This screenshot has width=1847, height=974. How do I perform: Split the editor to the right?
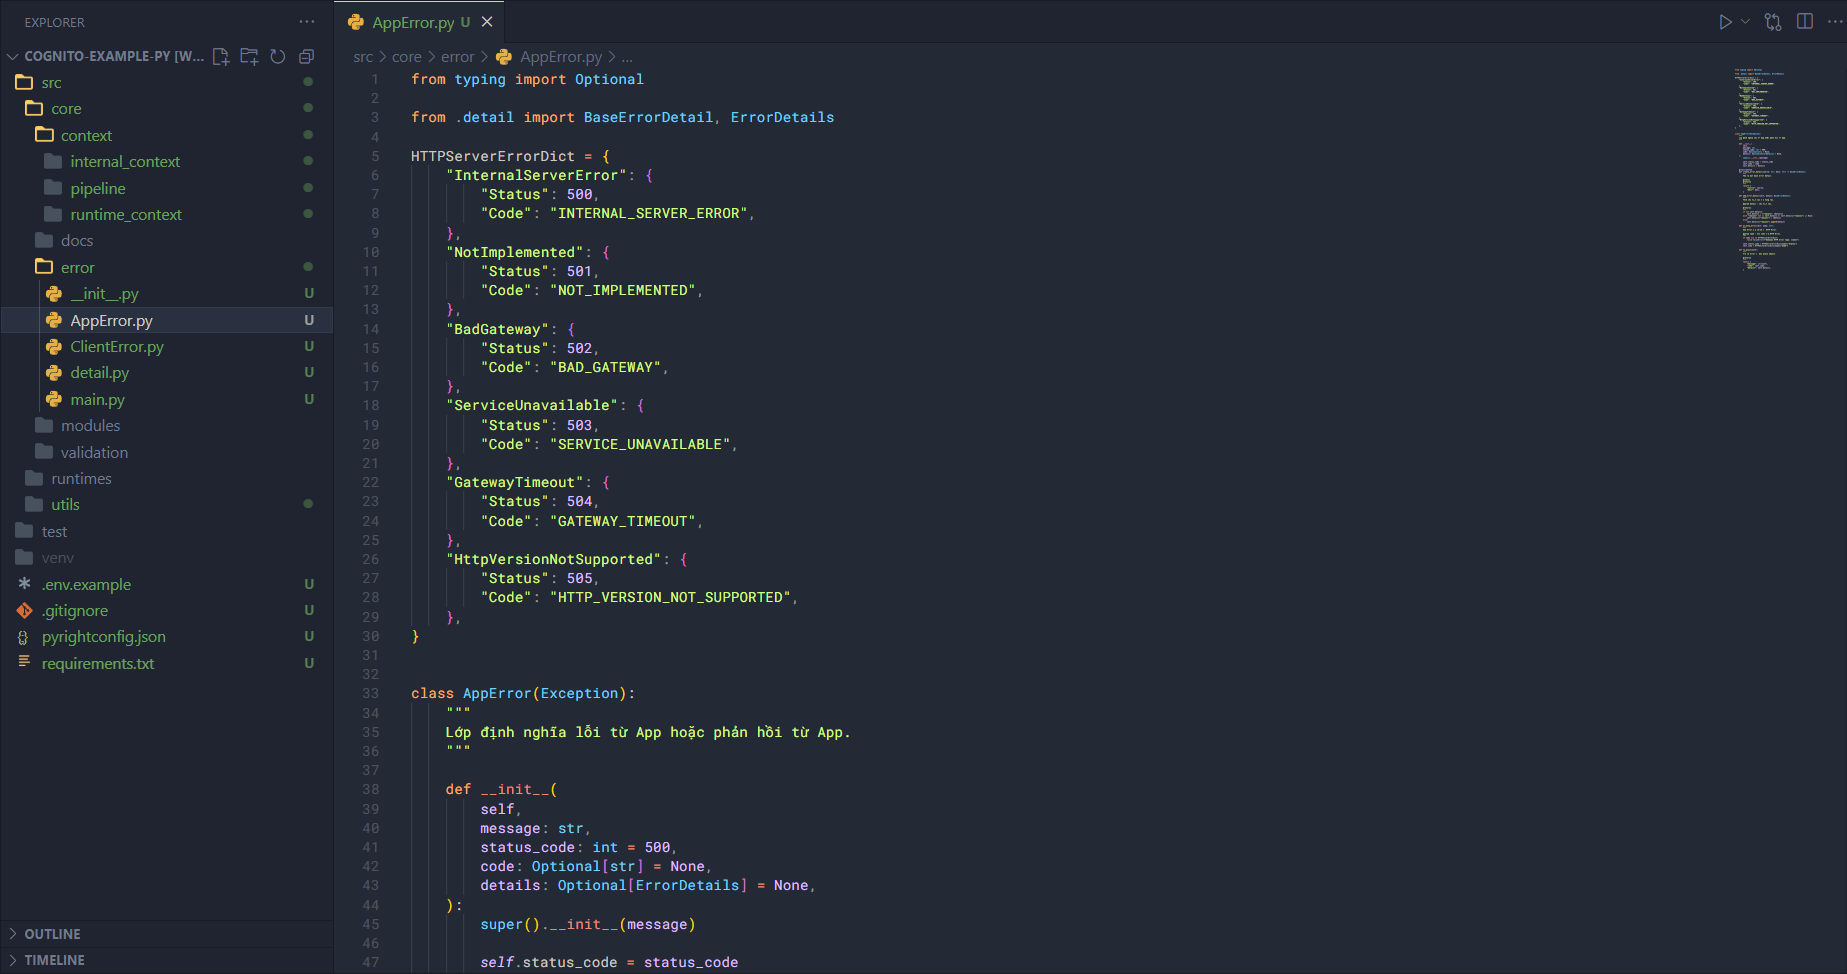pyautogui.click(x=1805, y=22)
